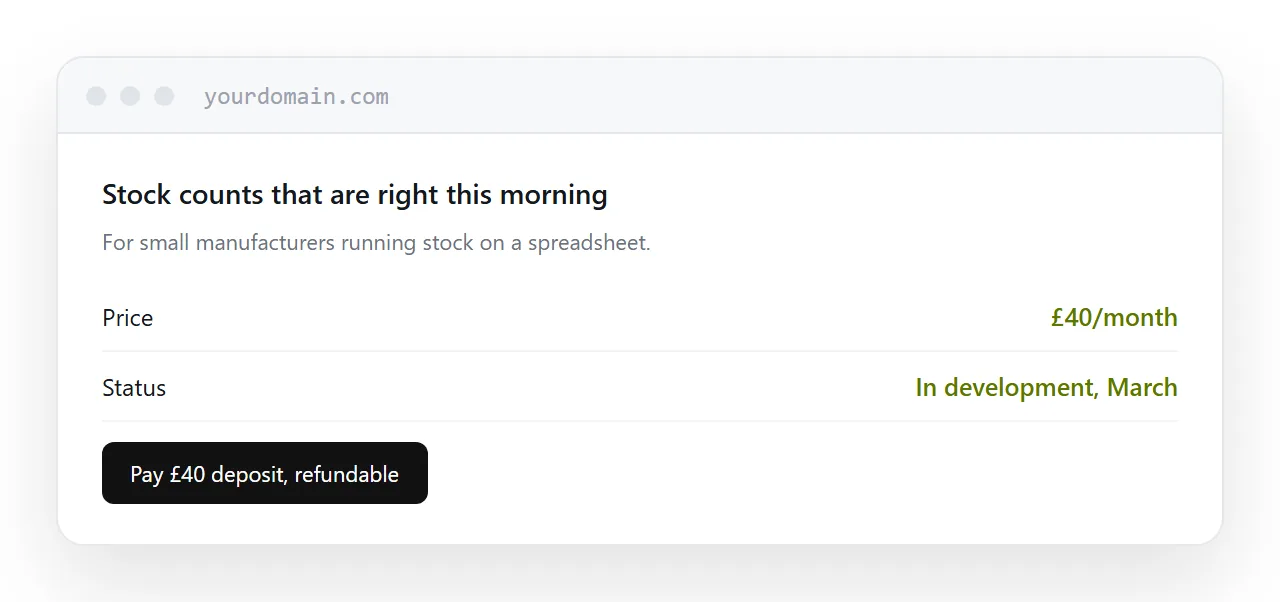1280x602 pixels.
Task: Click the 'Status' row label
Action: coord(134,388)
